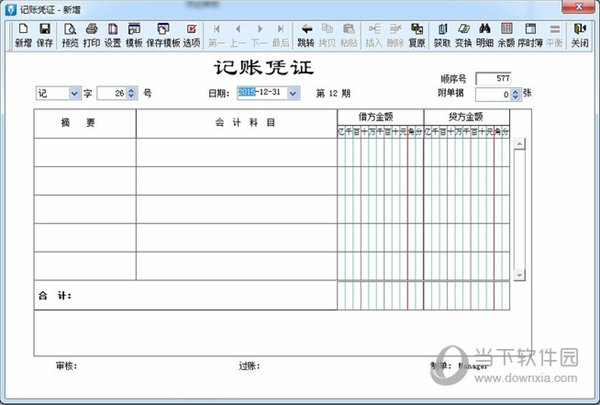Image resolution: width=600 pixels, height=405 pixels.
Task: Expand the 记 voucher type dropdown
Action: [74, 93]
